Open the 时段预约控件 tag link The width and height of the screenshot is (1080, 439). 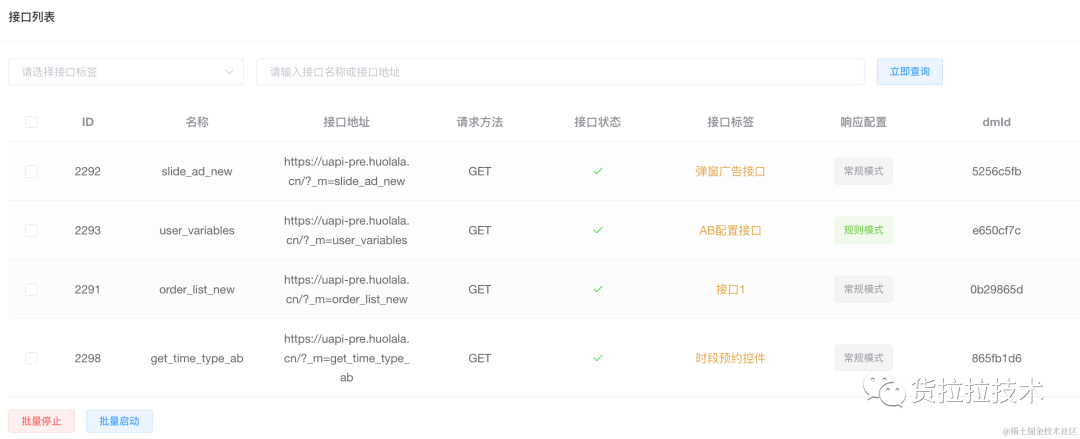pos(730,358)
